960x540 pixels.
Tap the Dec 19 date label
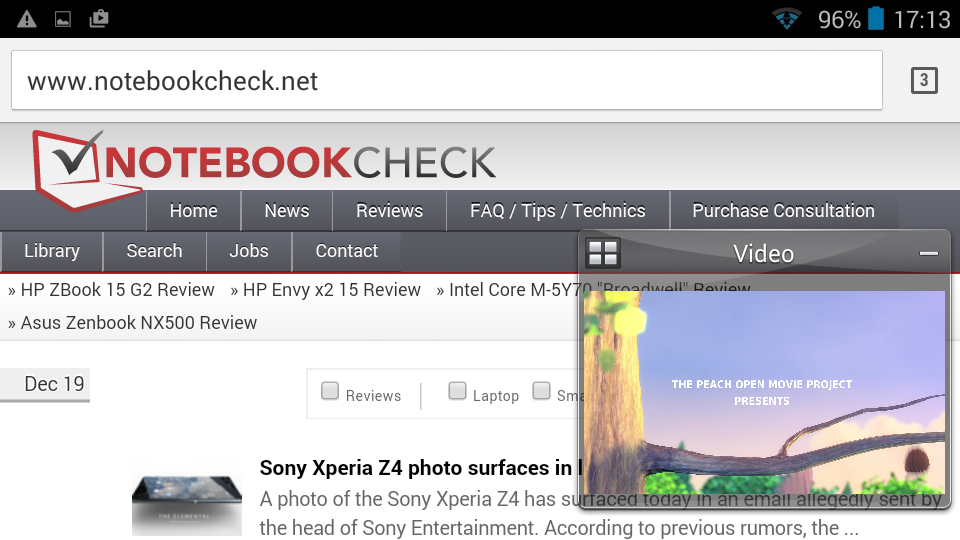click(x=54, y=384)
